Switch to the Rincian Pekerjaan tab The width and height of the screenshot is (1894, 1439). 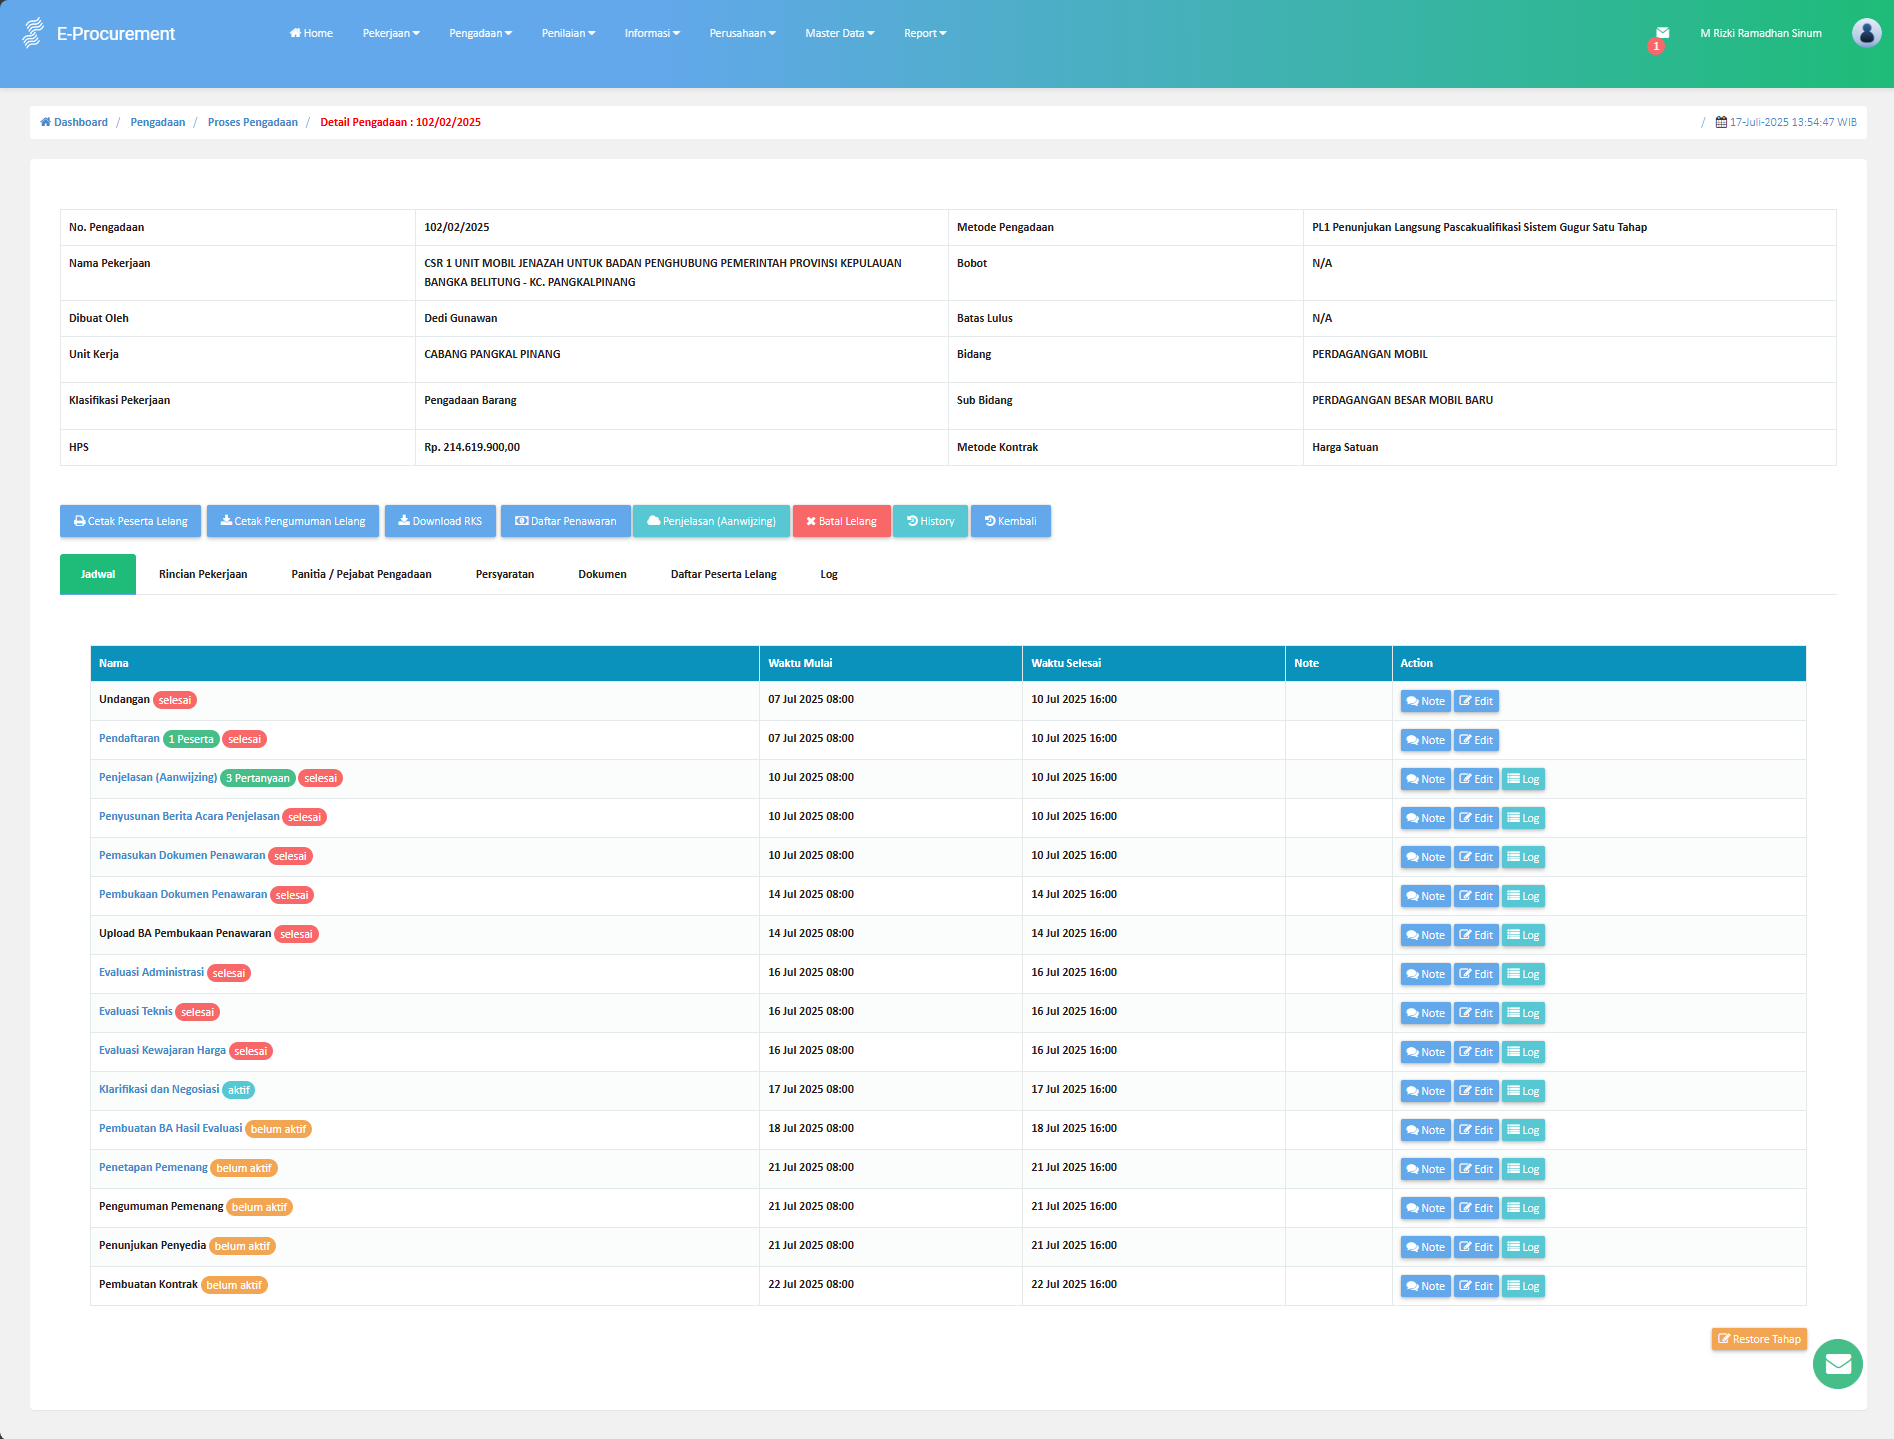click(x=203, y=574)
